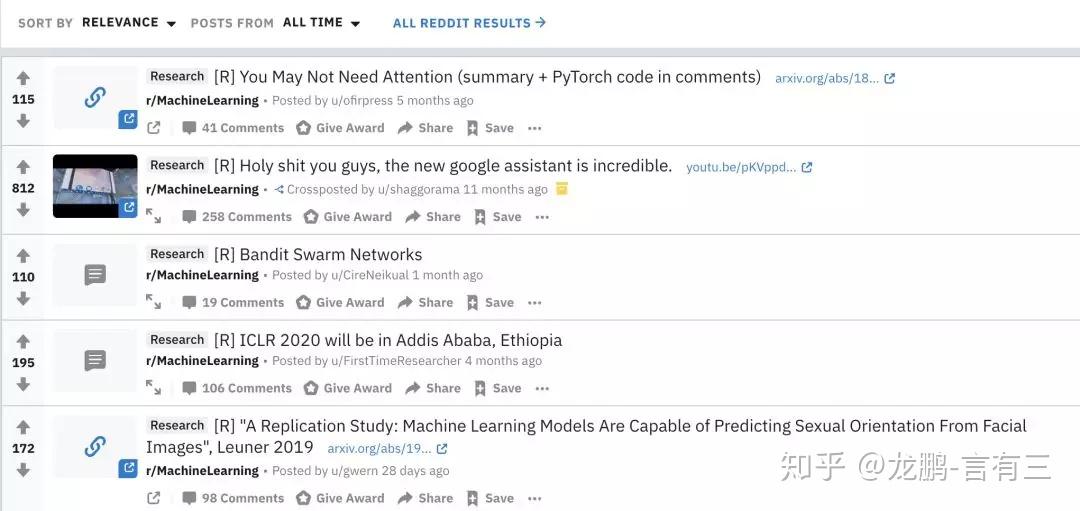Click Give Award on the ICLR 2020 post
This screenshot has height=511, width=1080.
[x=348, y=388]
